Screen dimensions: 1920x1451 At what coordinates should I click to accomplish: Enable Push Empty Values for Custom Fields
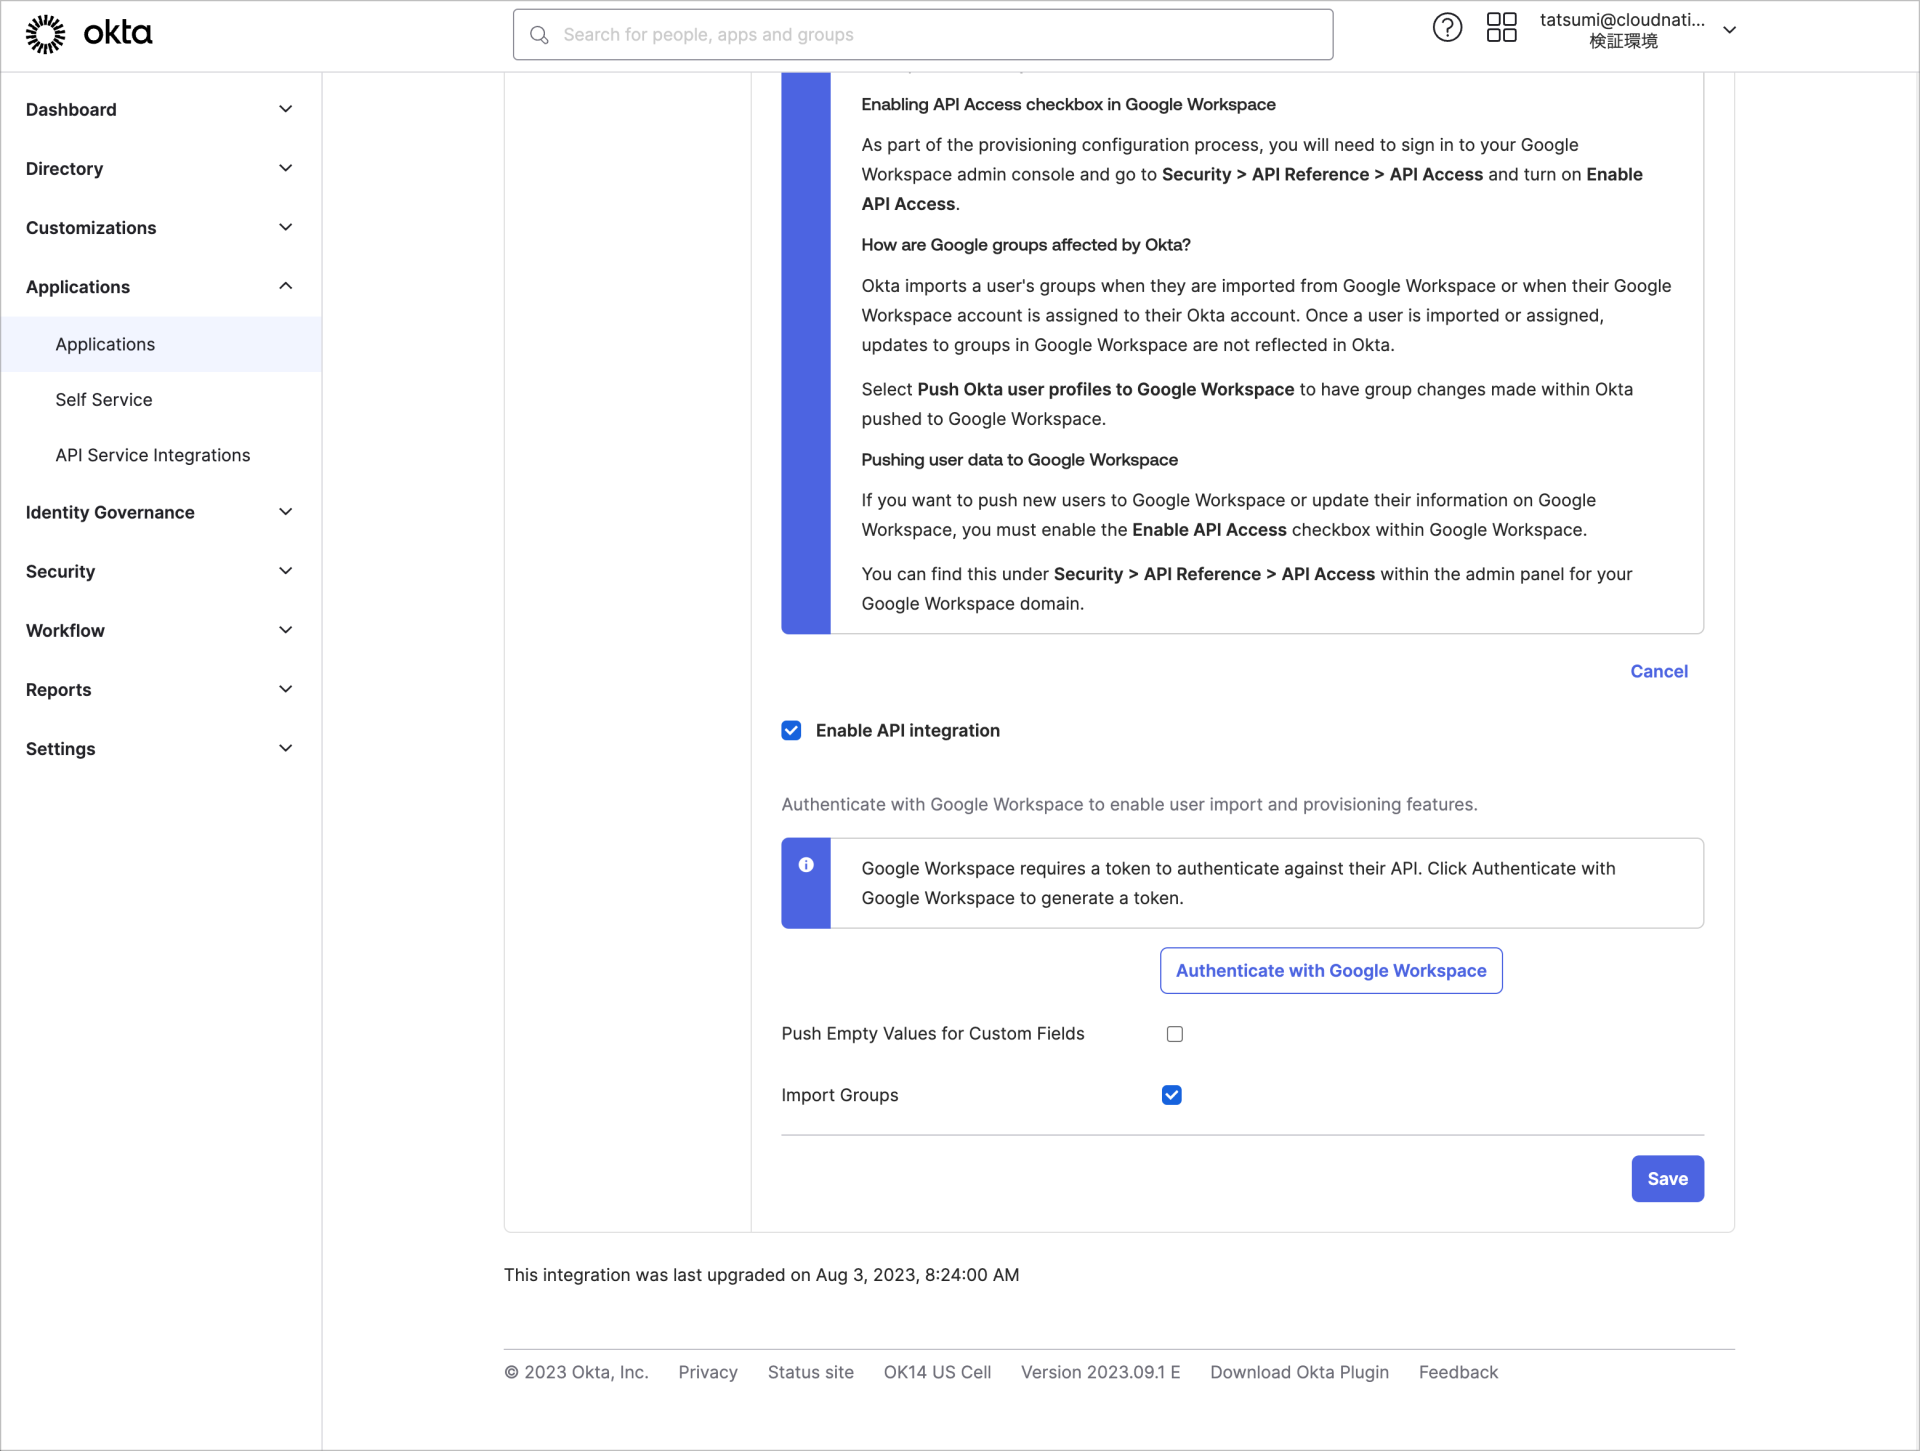coord(1174,1033)
